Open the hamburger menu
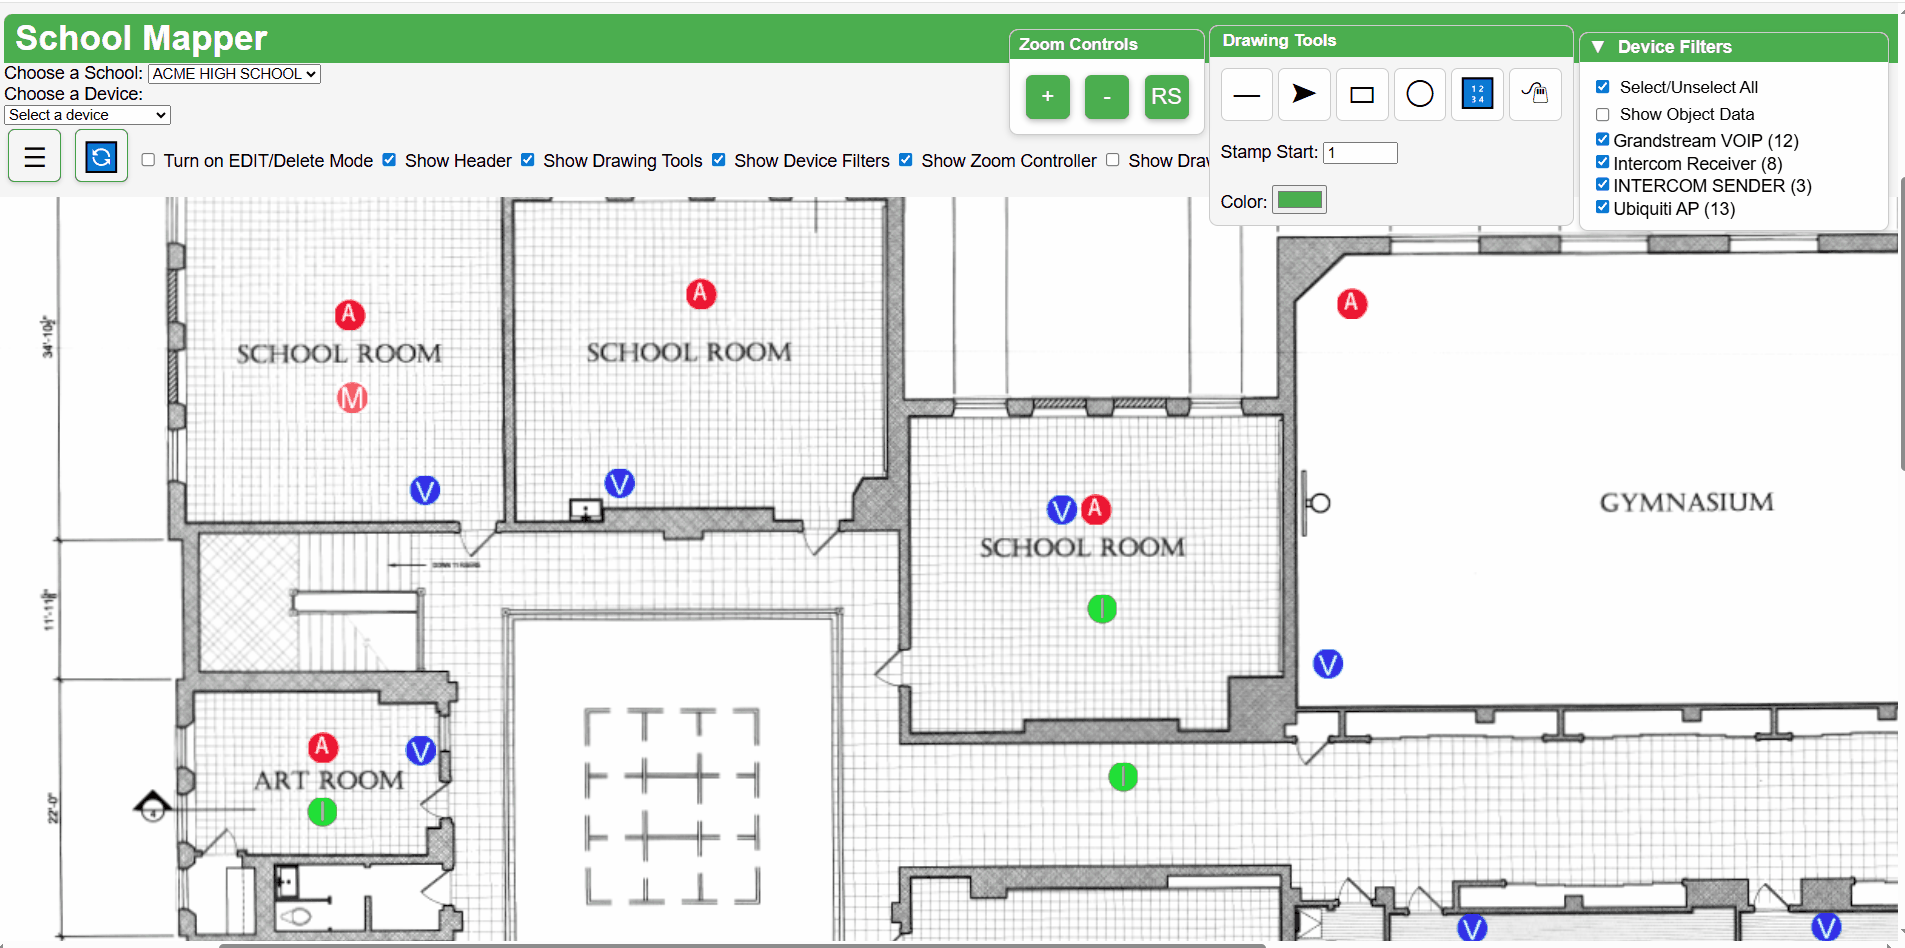 click(35, 157)
